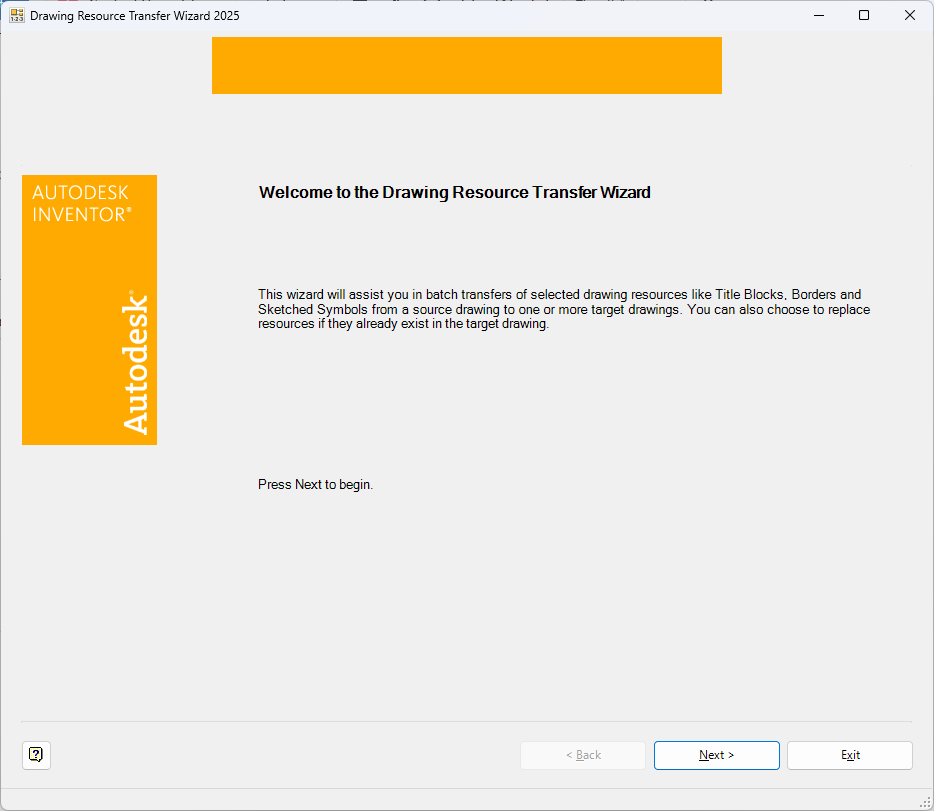Click the Autodesk Inventor logo banner
The image size is (934, 811).
(89, 310)
